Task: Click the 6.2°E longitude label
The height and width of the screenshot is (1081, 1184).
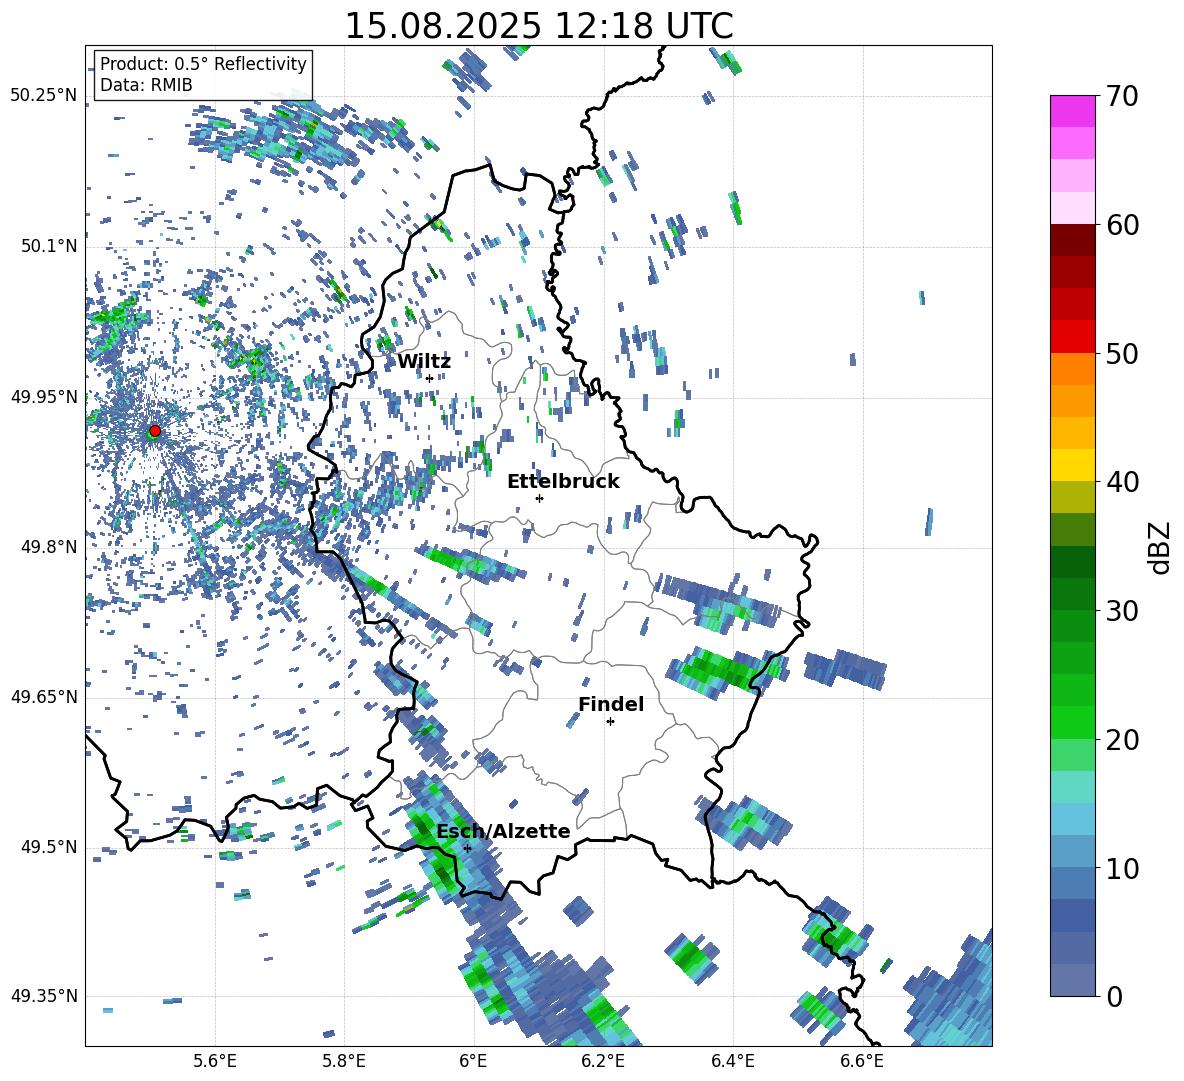Action: pos(603,1062)
